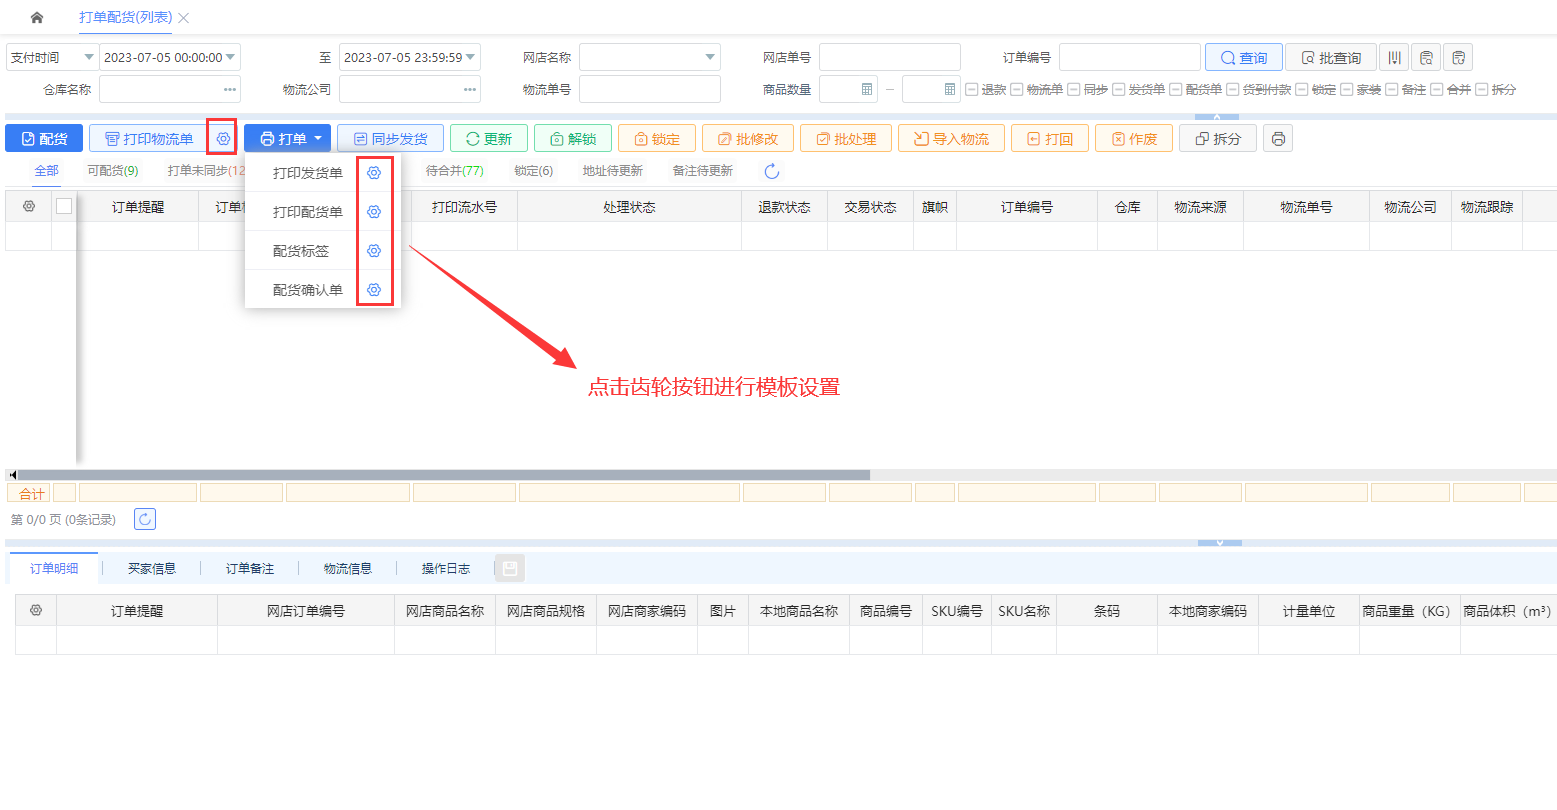Click the 网店单号 input field
1557x810 pixels.
(890, 57)
